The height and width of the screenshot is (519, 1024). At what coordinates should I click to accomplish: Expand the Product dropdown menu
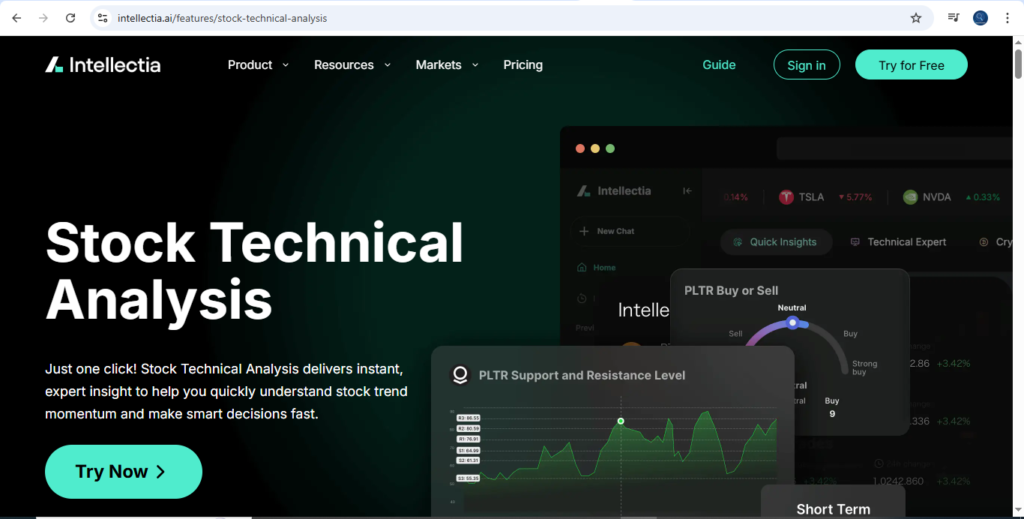click(258, 65)
